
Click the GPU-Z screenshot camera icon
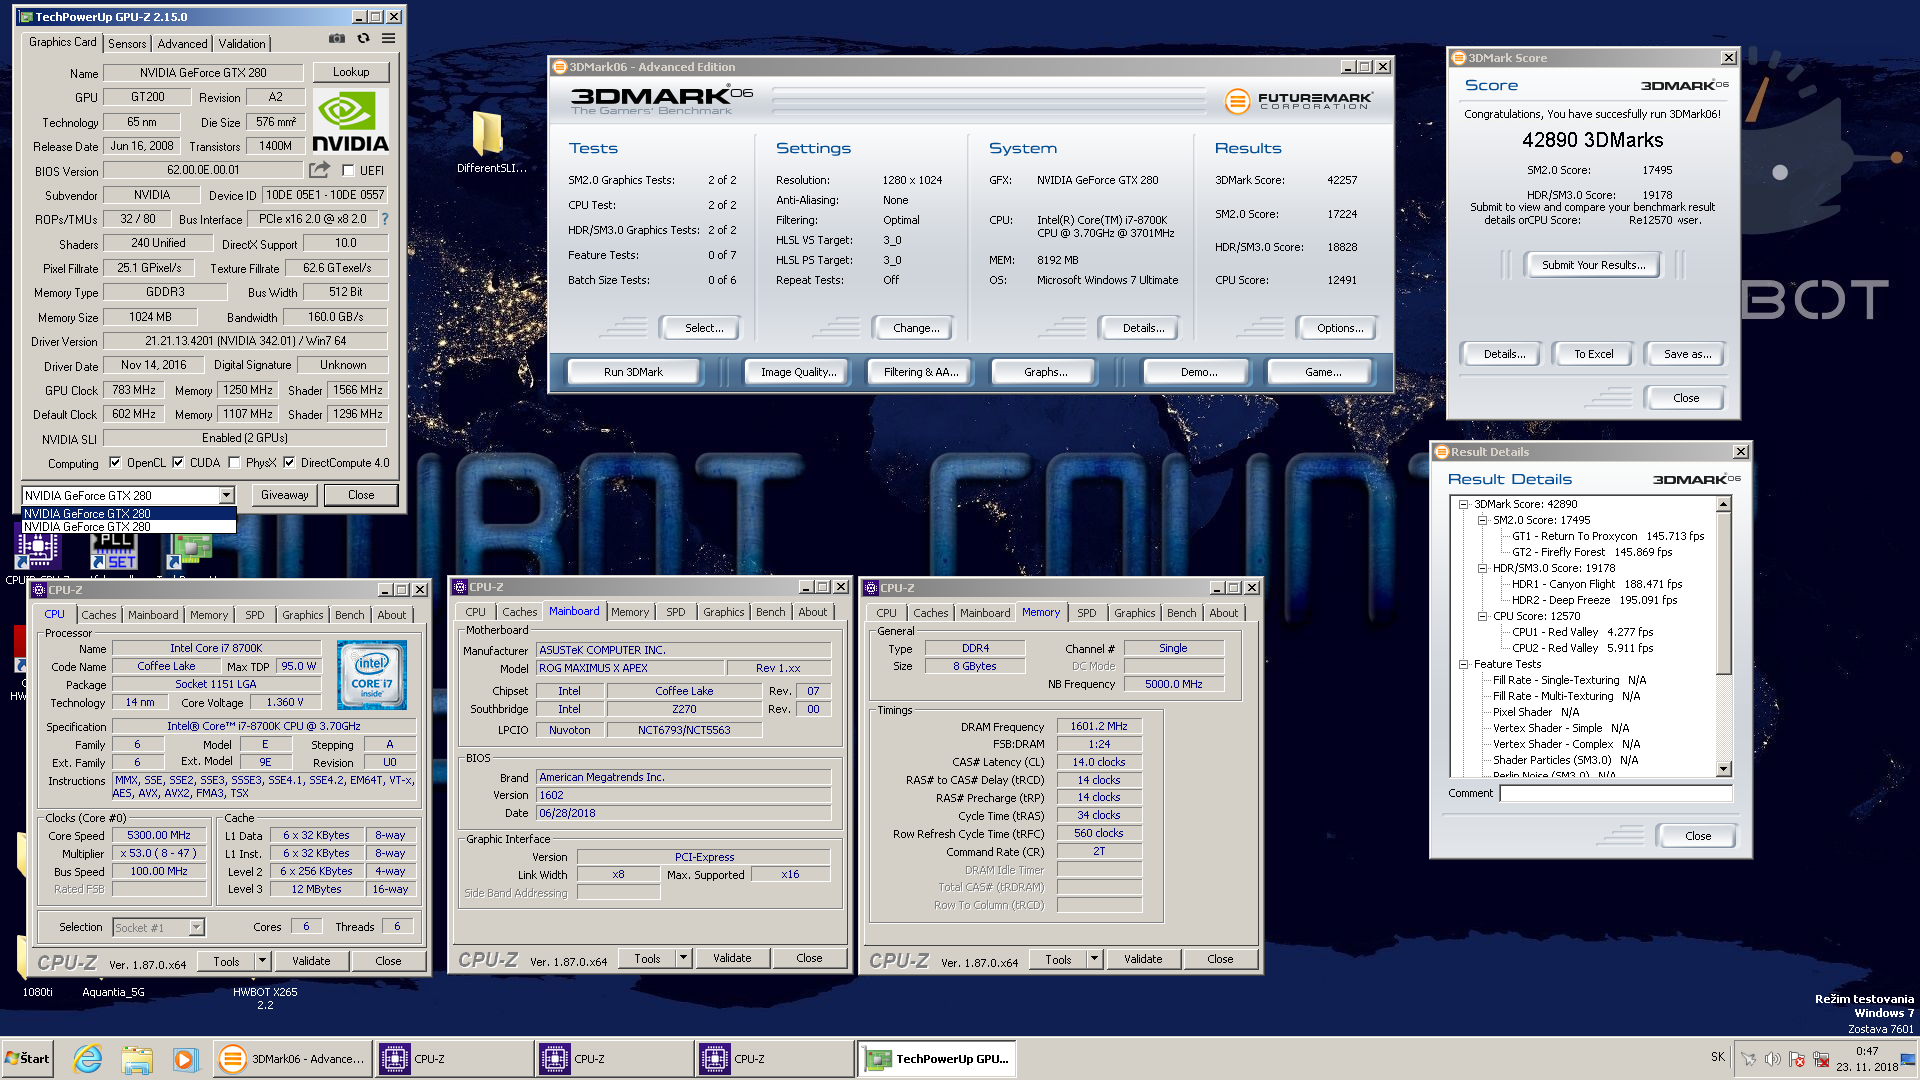[337, 39]
